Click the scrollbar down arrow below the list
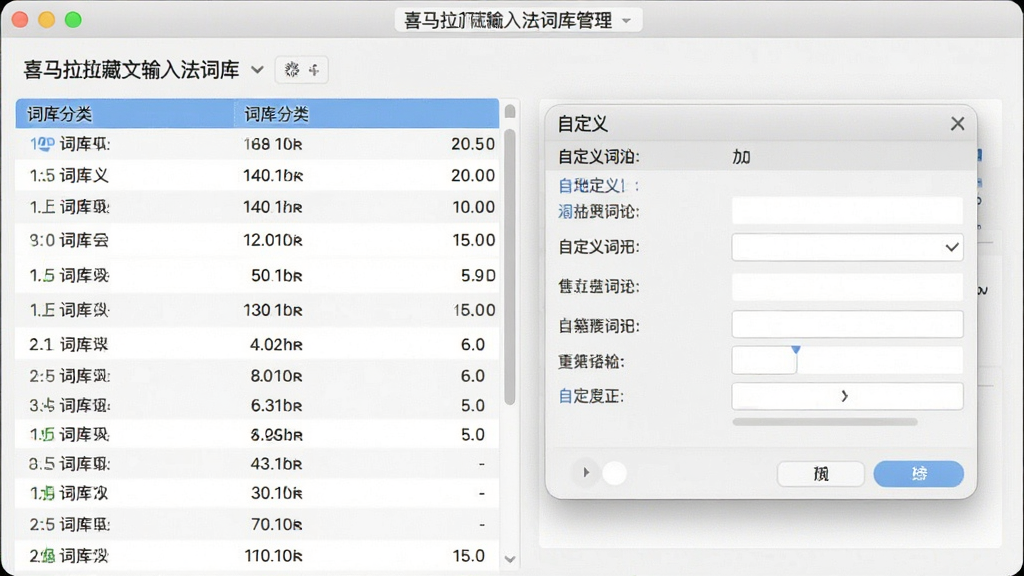 click(x=510, y=559)
